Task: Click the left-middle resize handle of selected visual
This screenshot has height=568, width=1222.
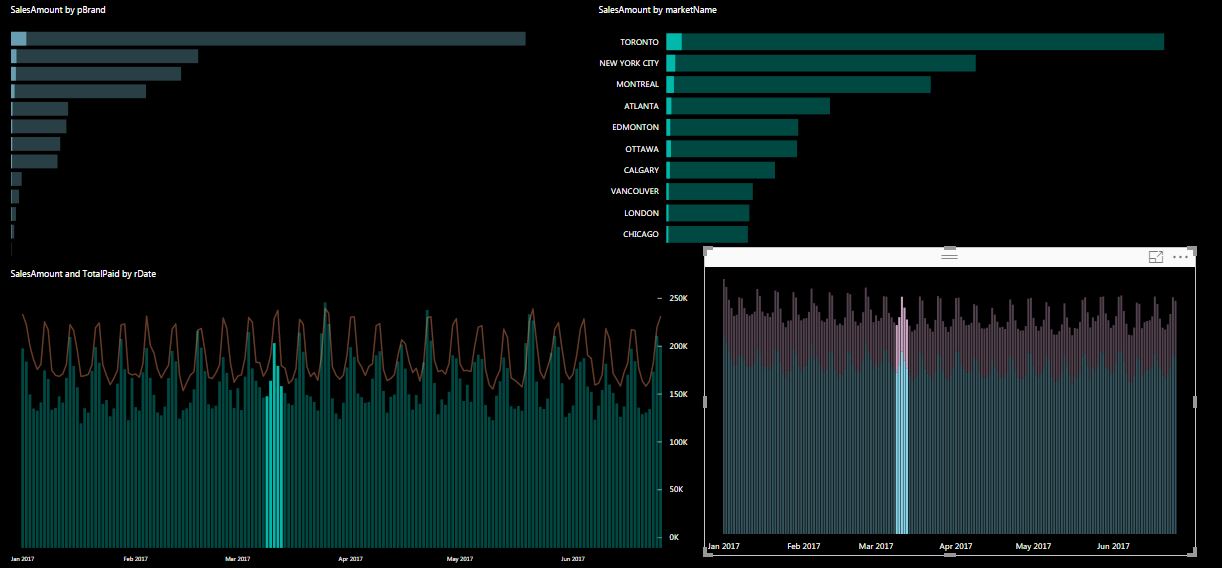Action: [705, 401]
